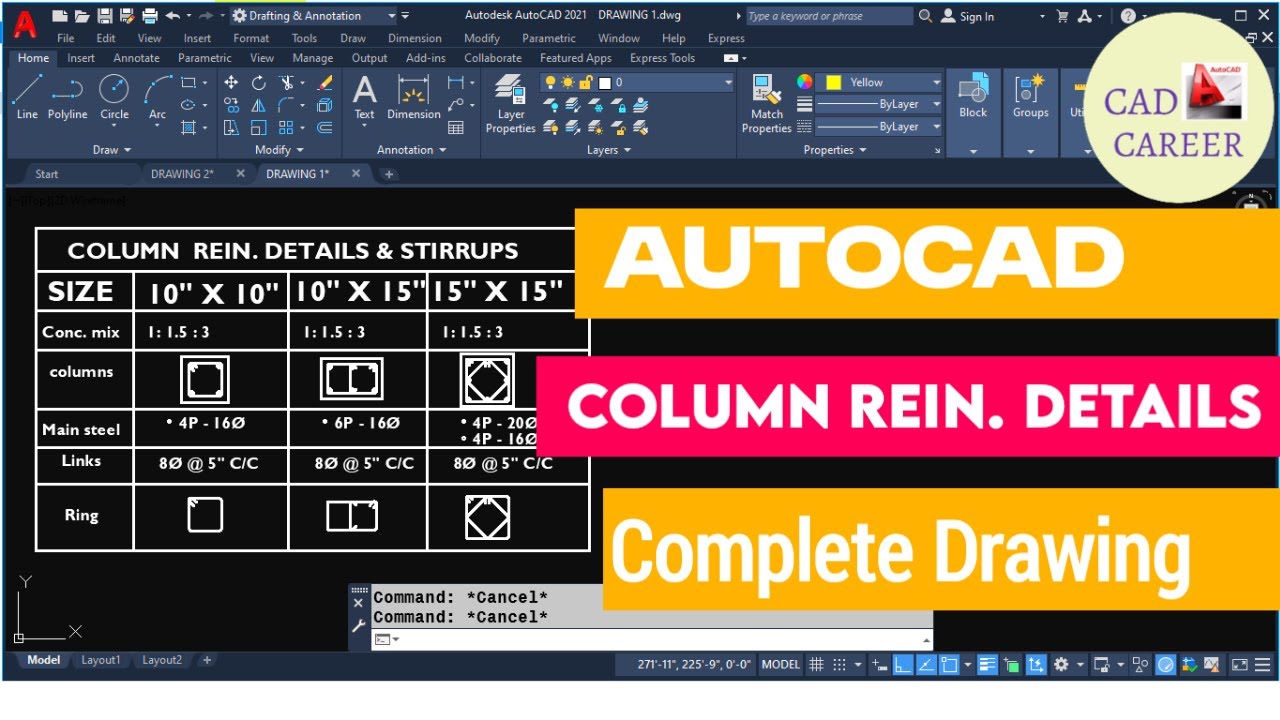Click the Plot (print) icon

click(150, 16)
